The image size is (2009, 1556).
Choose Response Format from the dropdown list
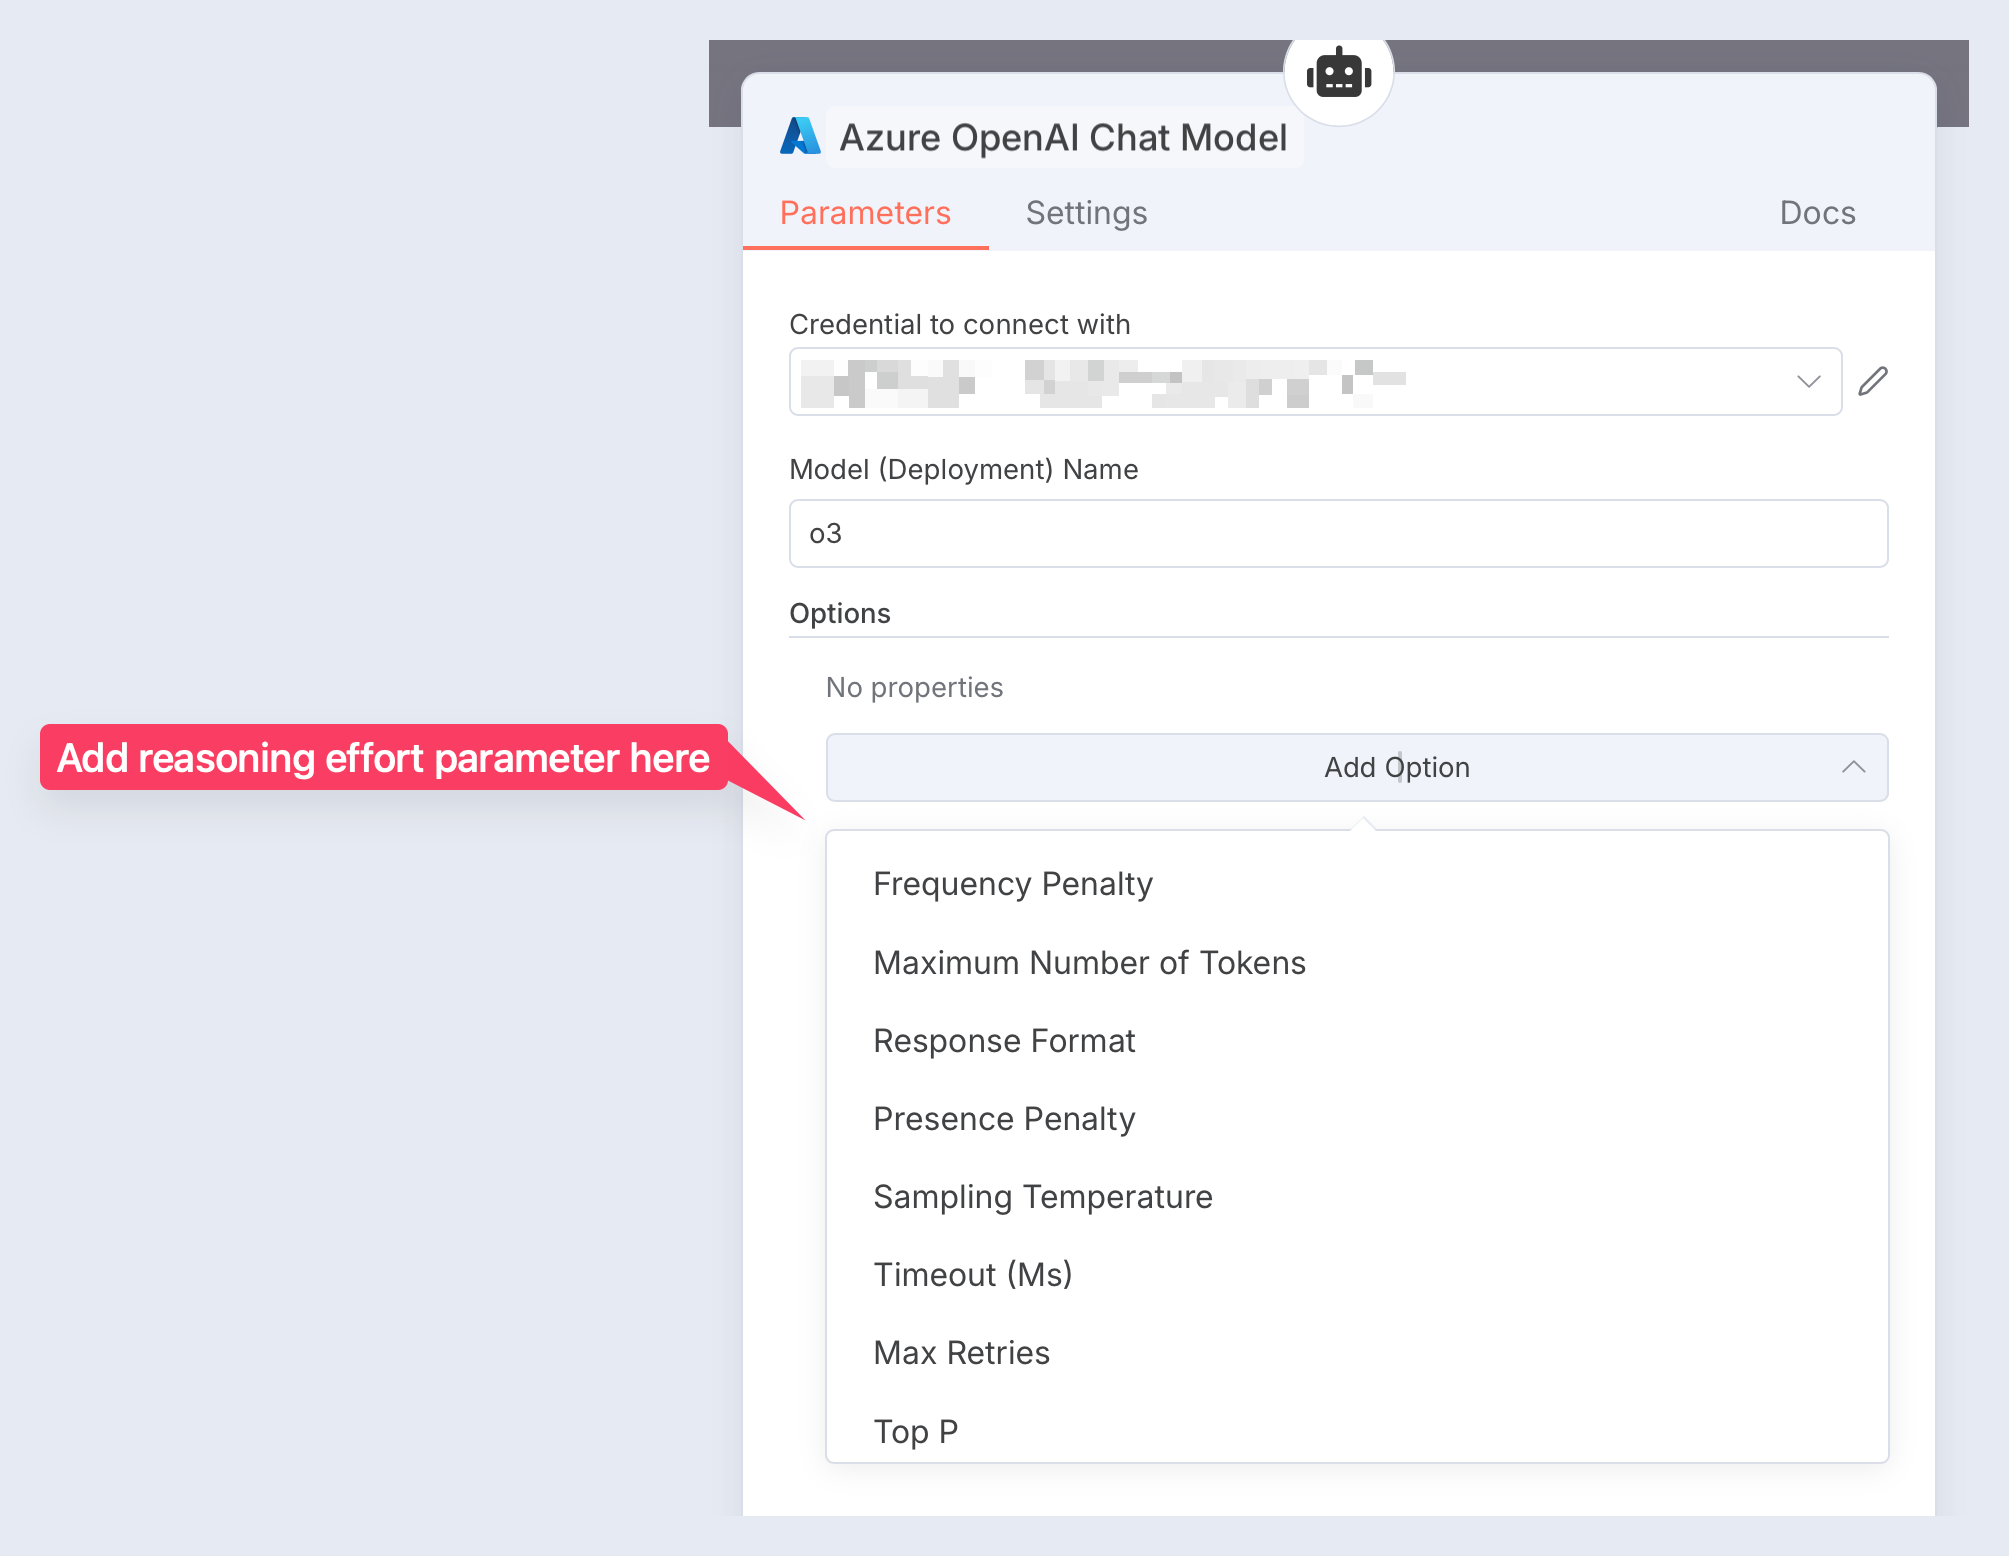click(x=1004, y=1040)
